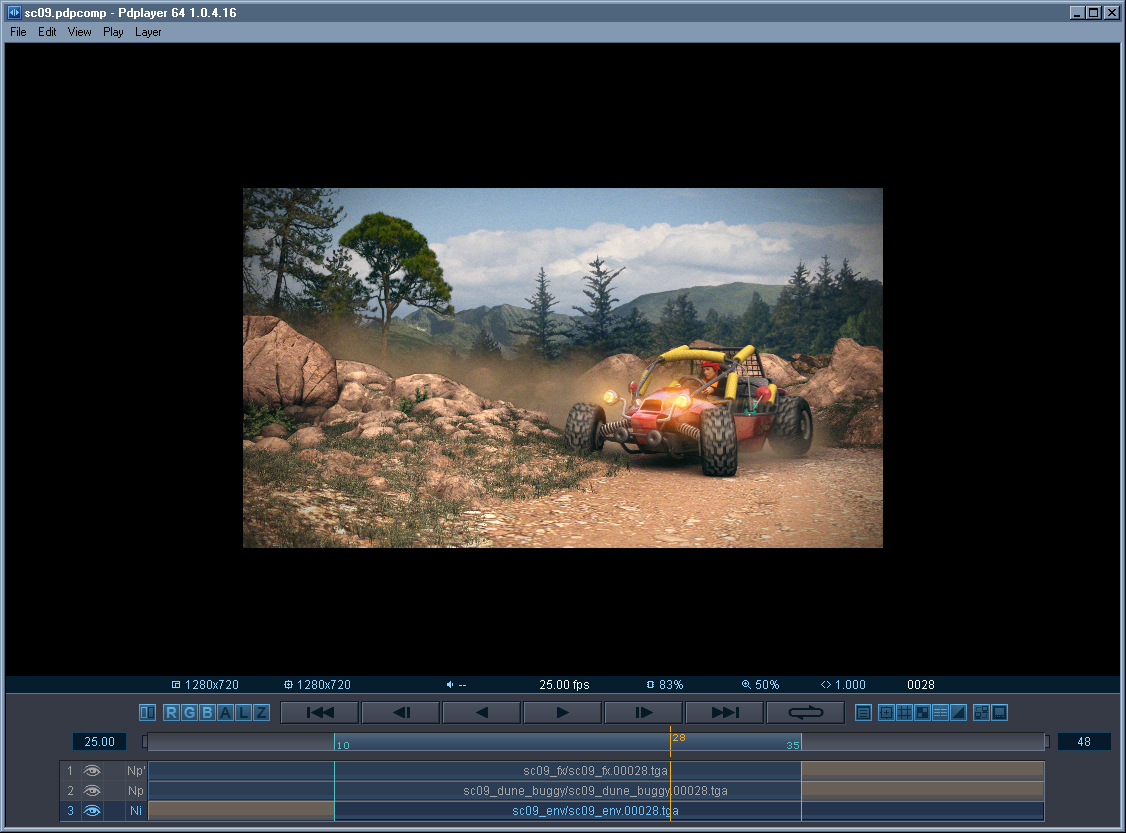The width and height of the screenshot is (1126, 833).
Task: Select the sc09_dune_buggy.00028.tga layer bar
Action: pos(595,791)
